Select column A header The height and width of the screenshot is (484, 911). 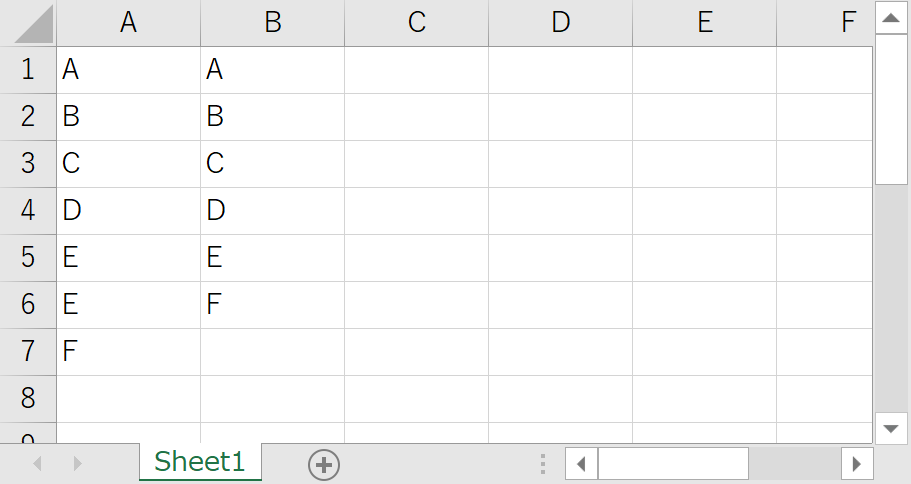[128, 23]
